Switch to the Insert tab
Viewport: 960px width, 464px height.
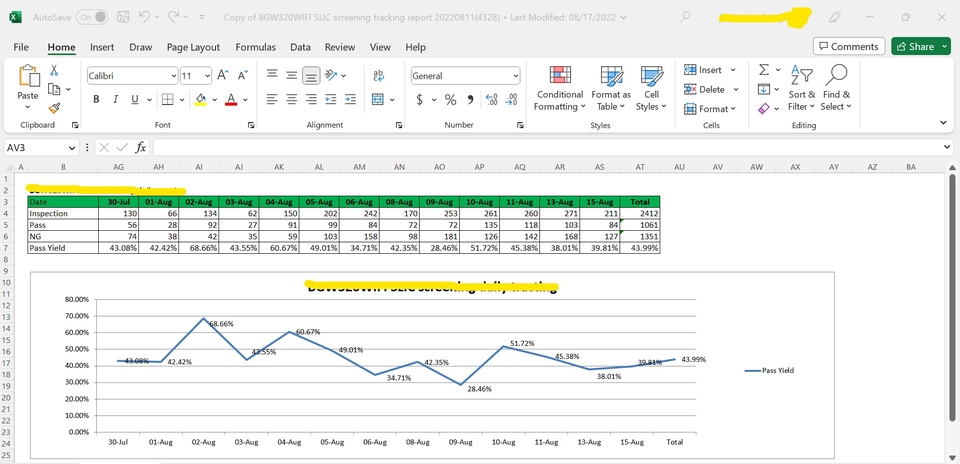point(102,47)
